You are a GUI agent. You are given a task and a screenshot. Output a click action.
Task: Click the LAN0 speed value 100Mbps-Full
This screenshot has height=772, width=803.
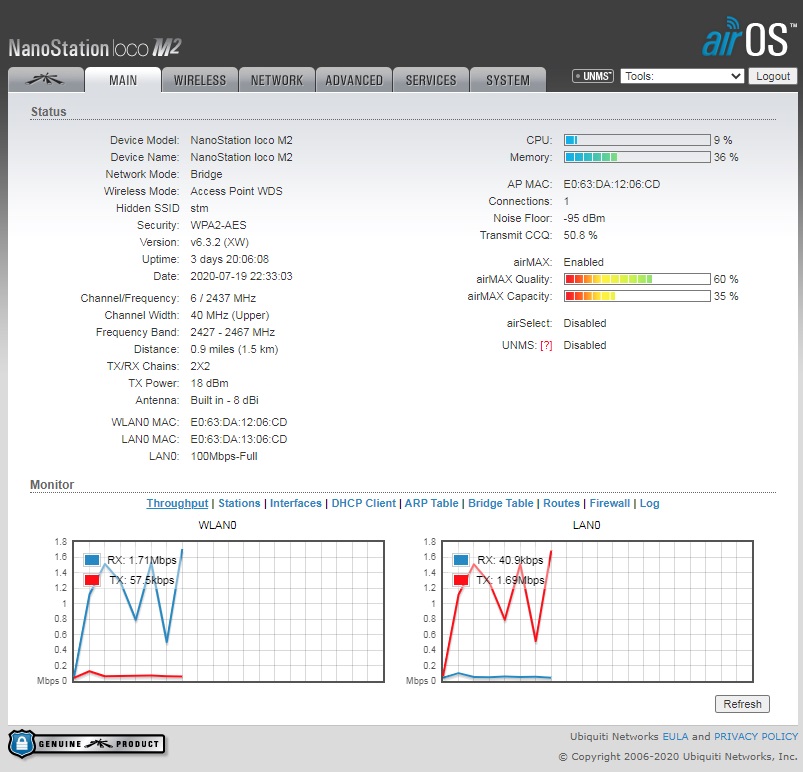(224, 456)
